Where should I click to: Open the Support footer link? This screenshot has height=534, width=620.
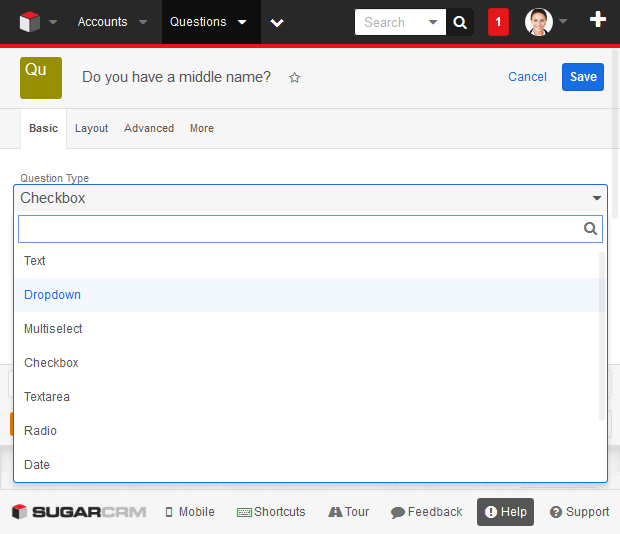pyautogui.click(x=579, y=512)
